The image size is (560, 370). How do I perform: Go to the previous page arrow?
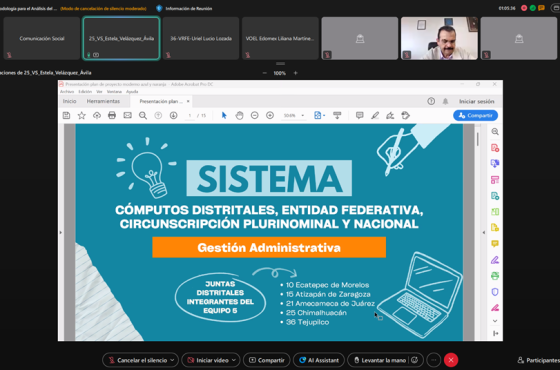click(158, 115)
